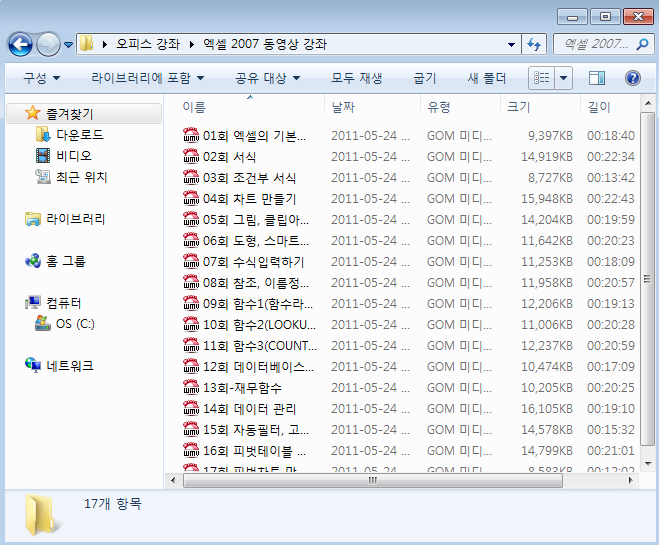Viewport: 659px width, 545px height.
Task: Open the address bar history dropdown
Action: point(511,44)
